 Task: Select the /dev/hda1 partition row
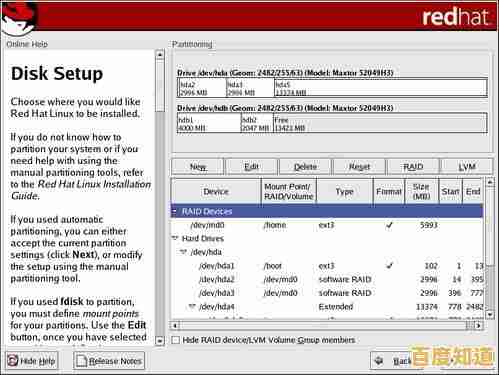click(x=327, y=266)
